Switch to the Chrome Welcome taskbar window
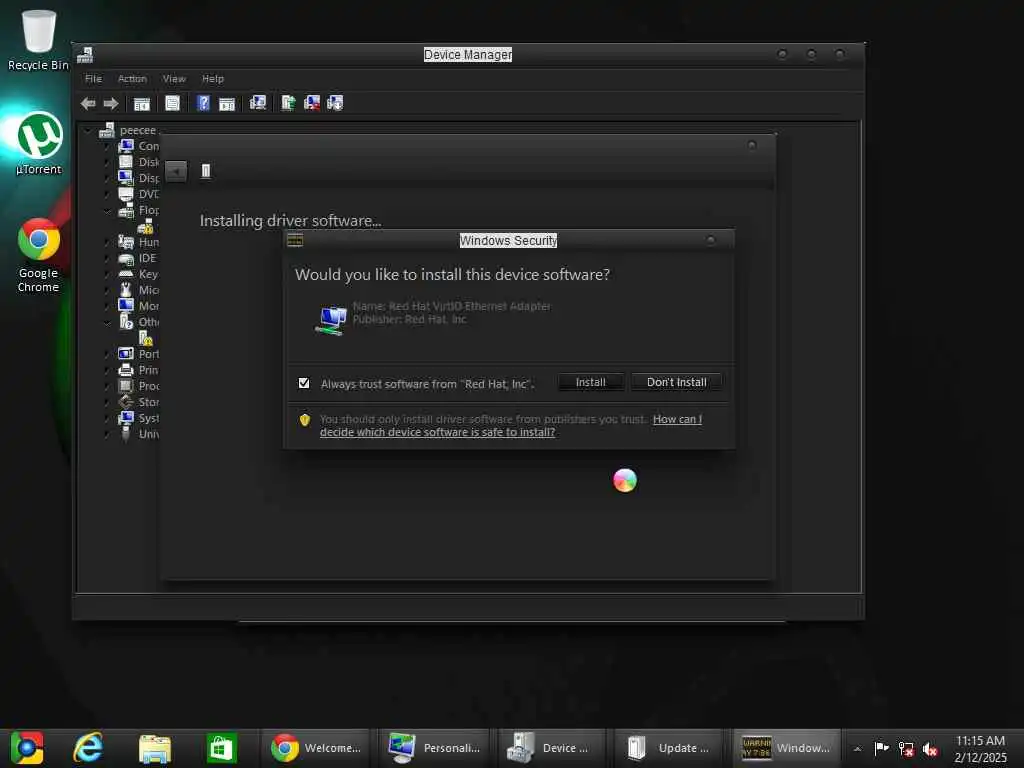This screenshot has width=1024, height=768. [x=316, y=748]
